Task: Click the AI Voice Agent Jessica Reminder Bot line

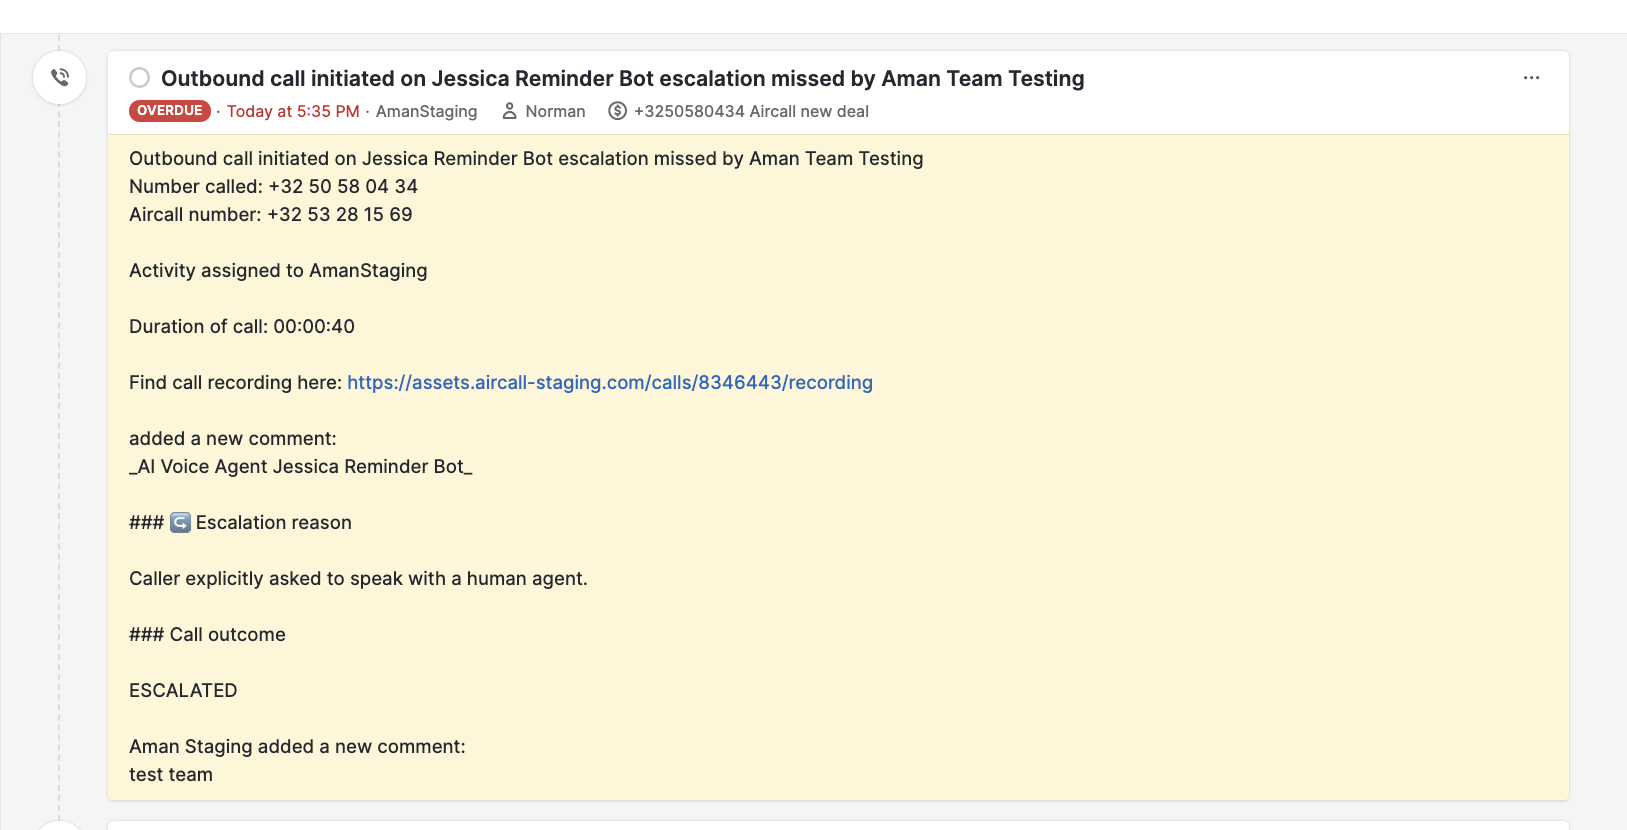Action: click(x=301, y=466)
